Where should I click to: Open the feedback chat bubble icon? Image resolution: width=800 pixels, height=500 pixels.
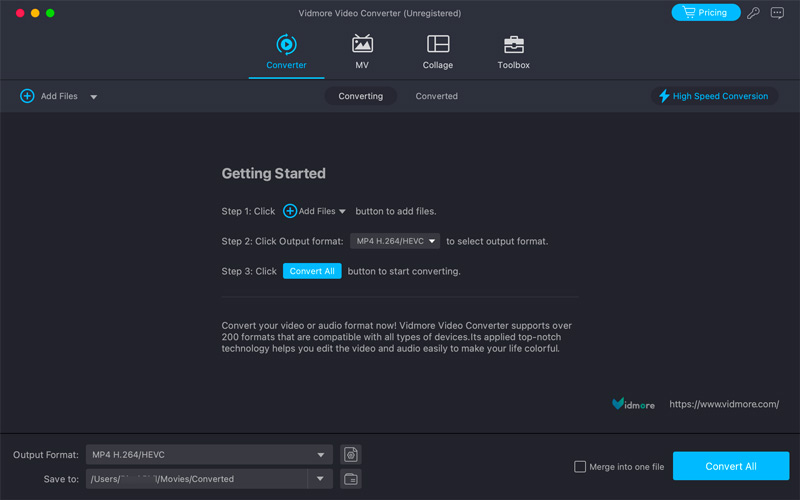777,13
